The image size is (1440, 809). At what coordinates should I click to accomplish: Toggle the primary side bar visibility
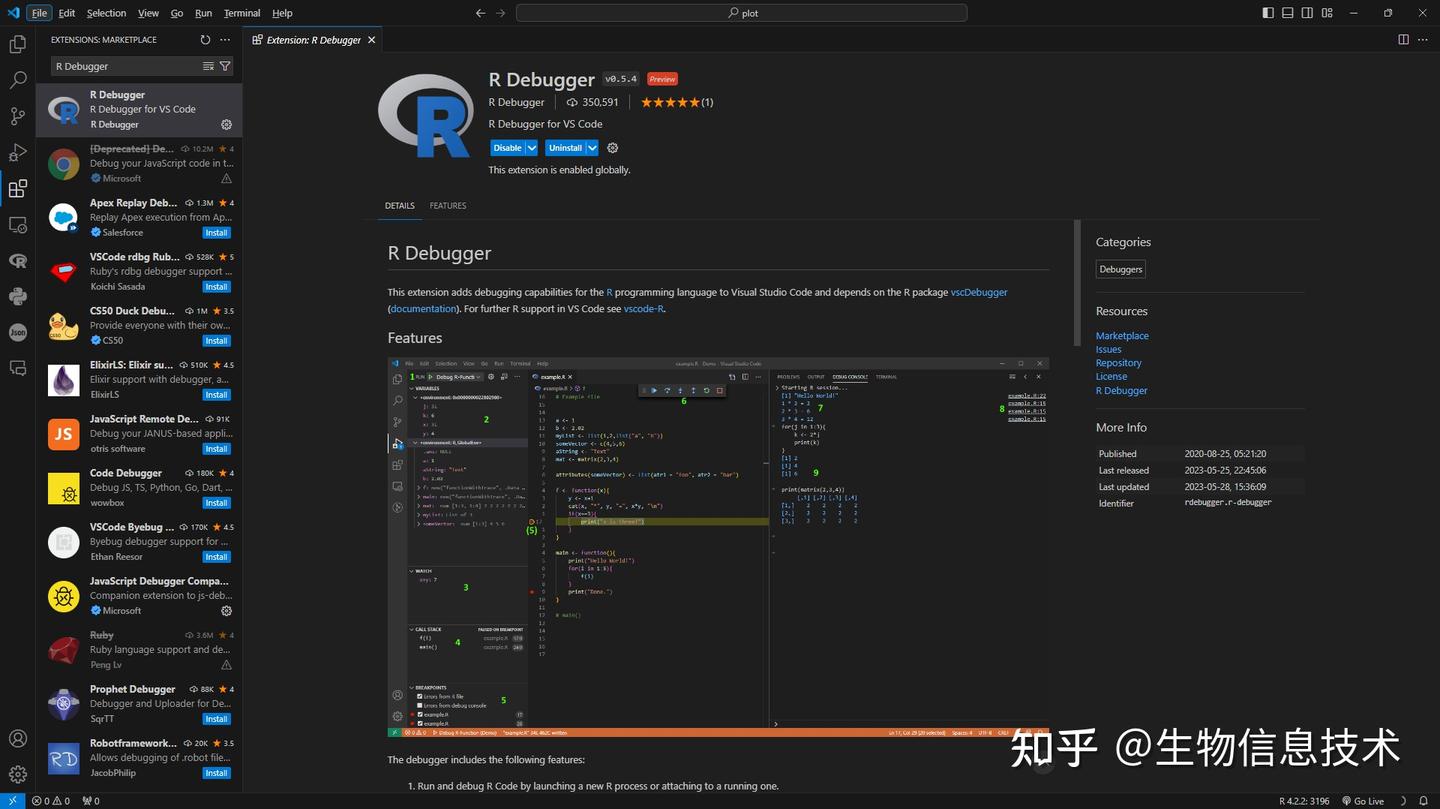pyautogui.click(x=1266, y=12)
